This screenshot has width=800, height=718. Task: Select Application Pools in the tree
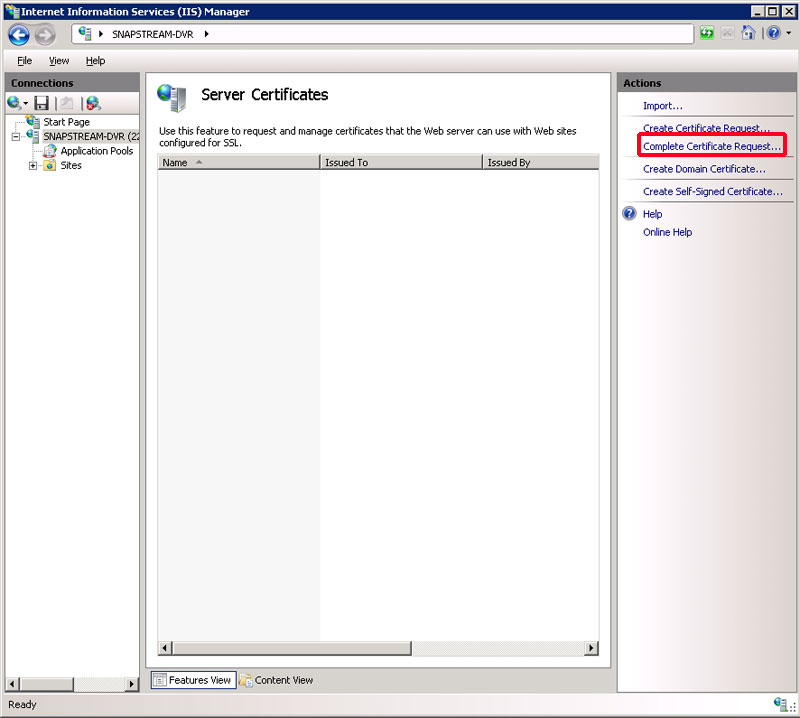97,151
